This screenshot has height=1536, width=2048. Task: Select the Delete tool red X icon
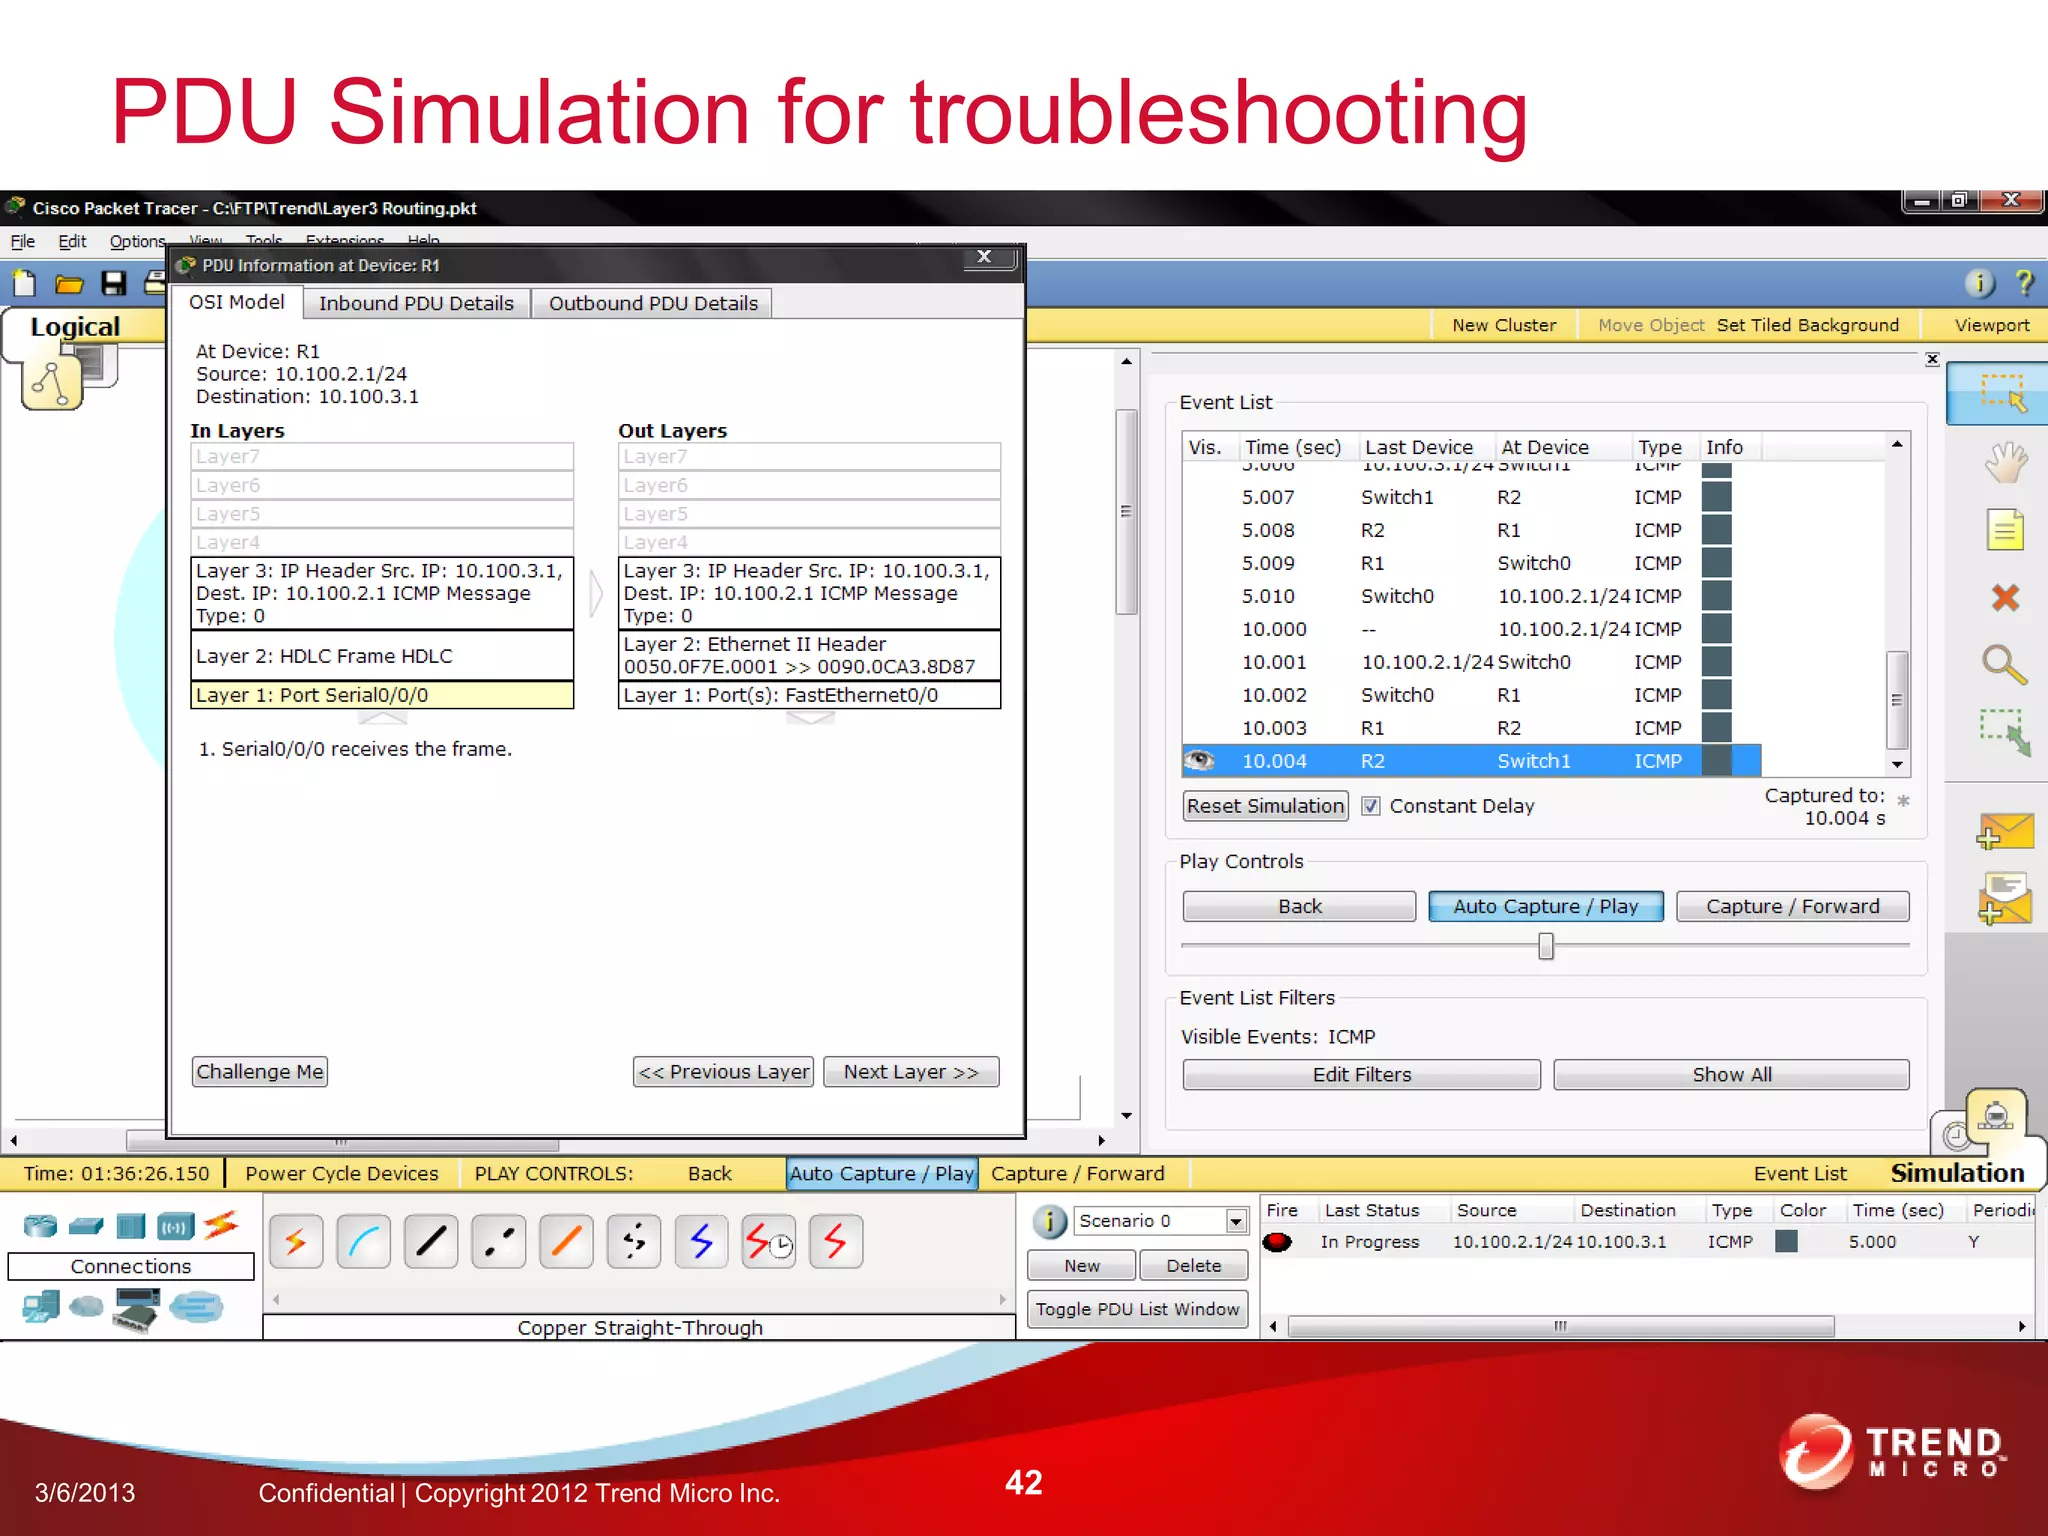click(2004, 598)
